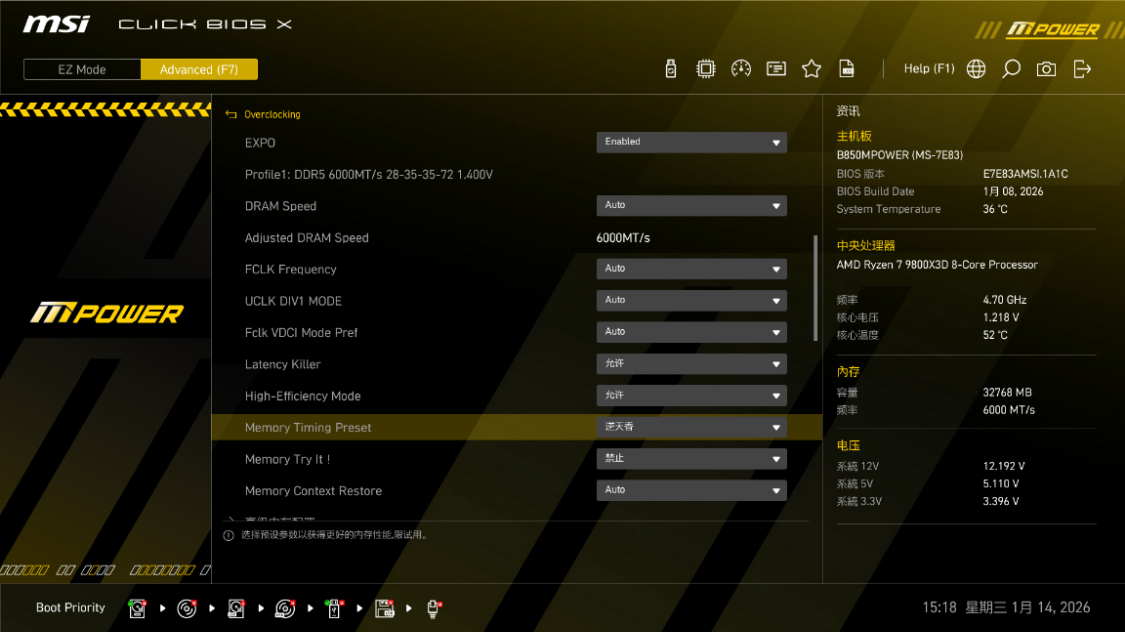Click the 15:18 clock in bottom bar

coord(939,608)
